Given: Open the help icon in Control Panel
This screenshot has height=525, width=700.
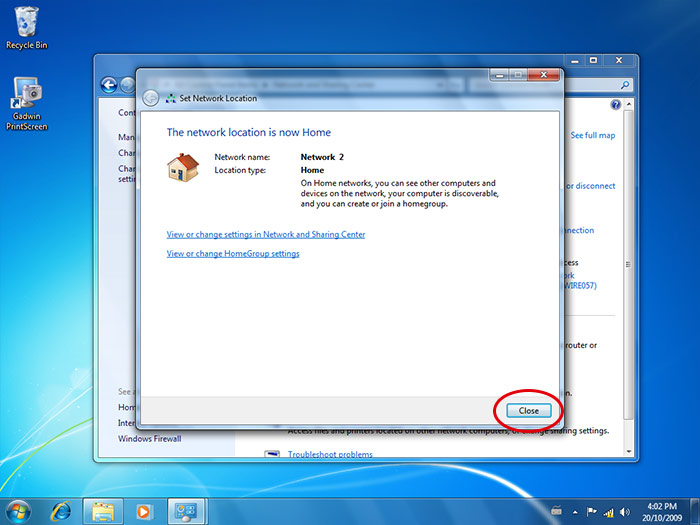Looking at the screenshot, I should coord(616,104).
